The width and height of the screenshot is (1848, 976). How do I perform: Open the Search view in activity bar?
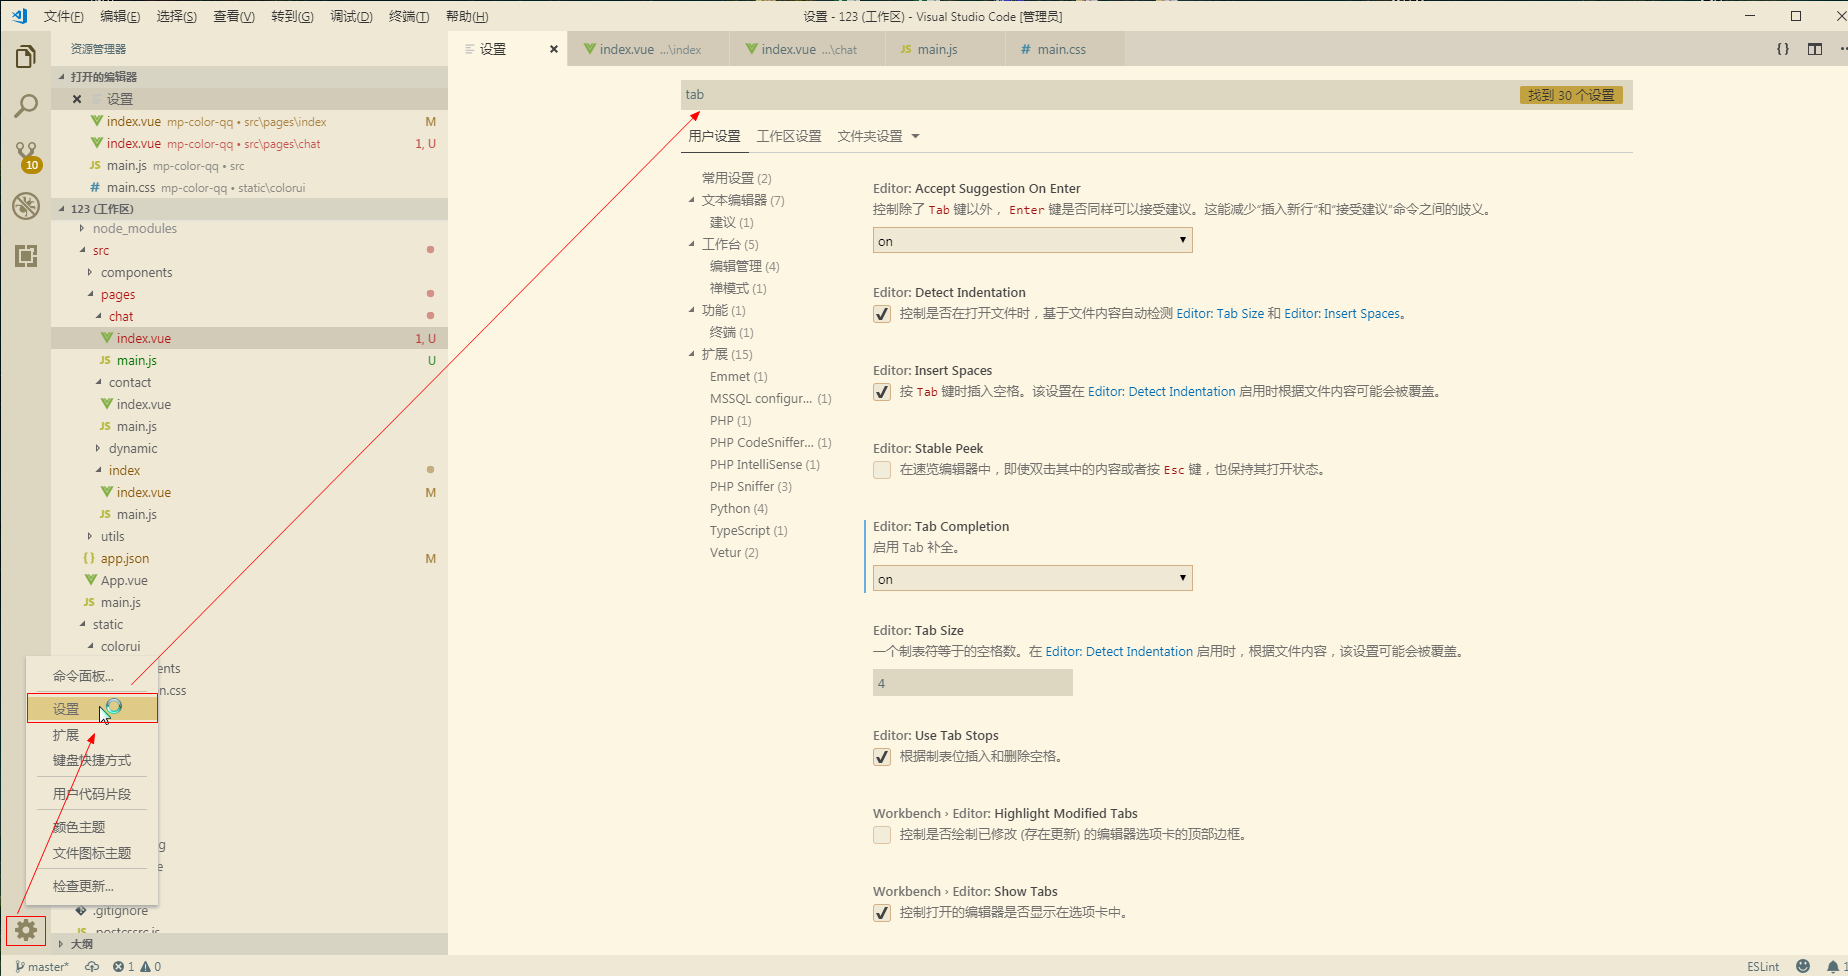(26, 106)
